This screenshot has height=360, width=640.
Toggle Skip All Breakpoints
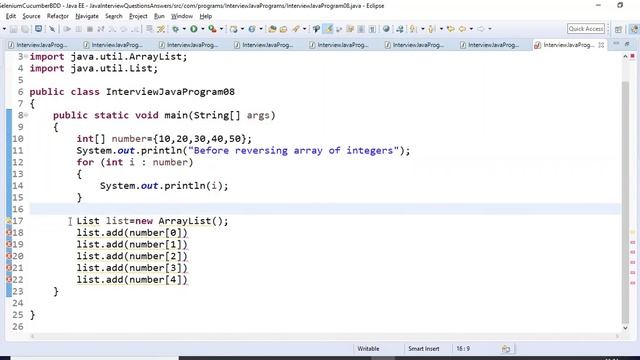52,29
